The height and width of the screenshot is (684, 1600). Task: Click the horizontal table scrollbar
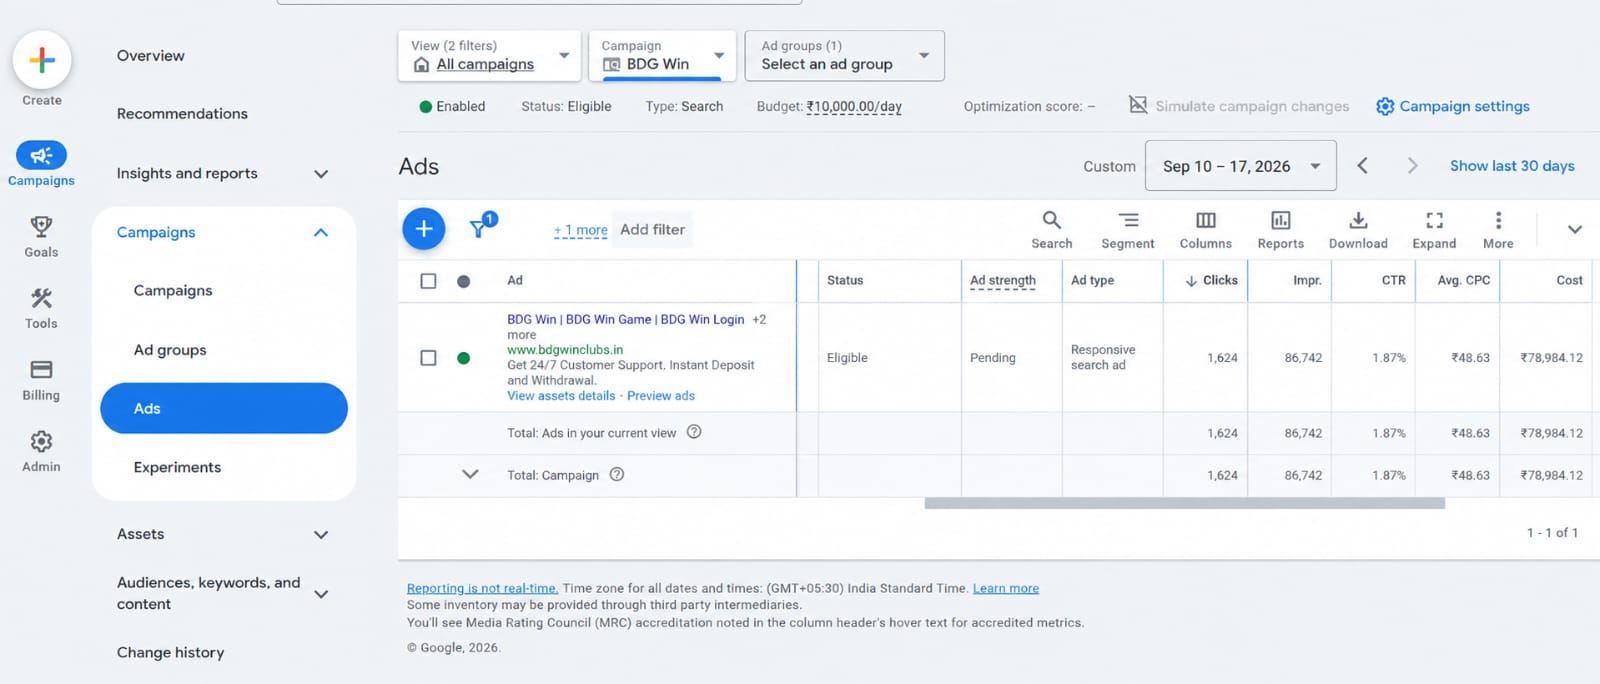click(1184, 503)
